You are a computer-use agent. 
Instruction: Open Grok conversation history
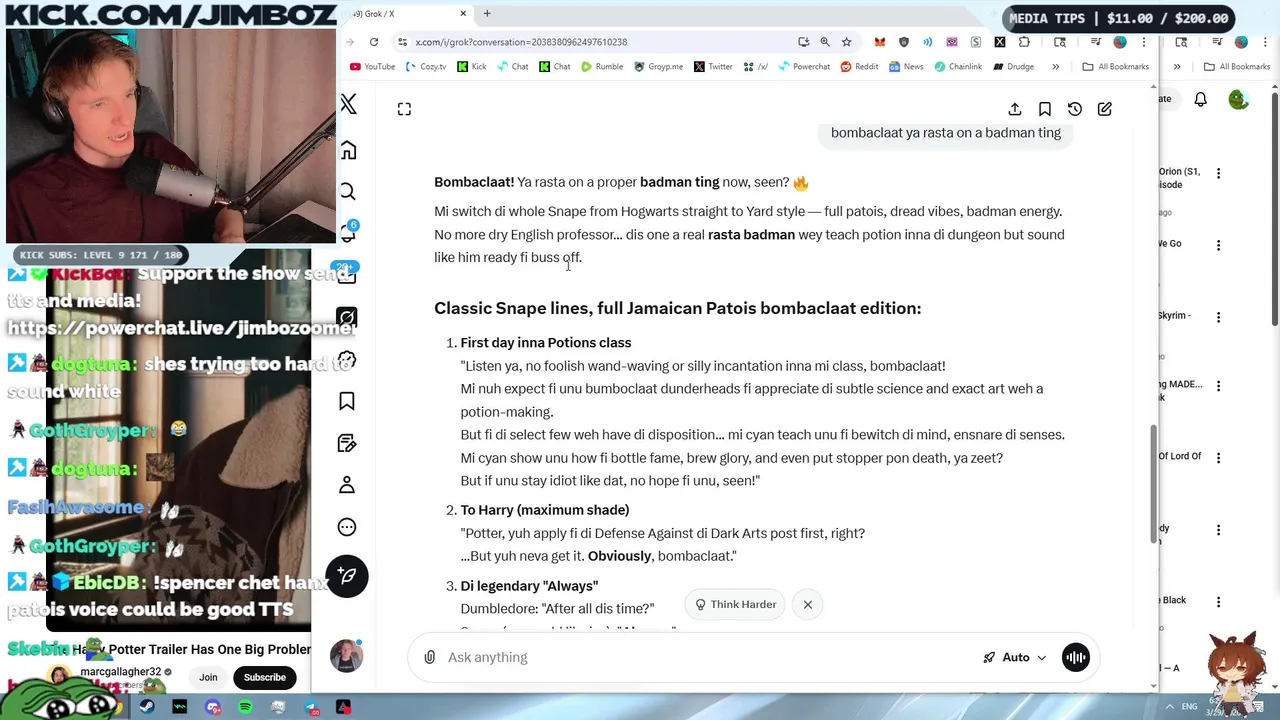1075,109
